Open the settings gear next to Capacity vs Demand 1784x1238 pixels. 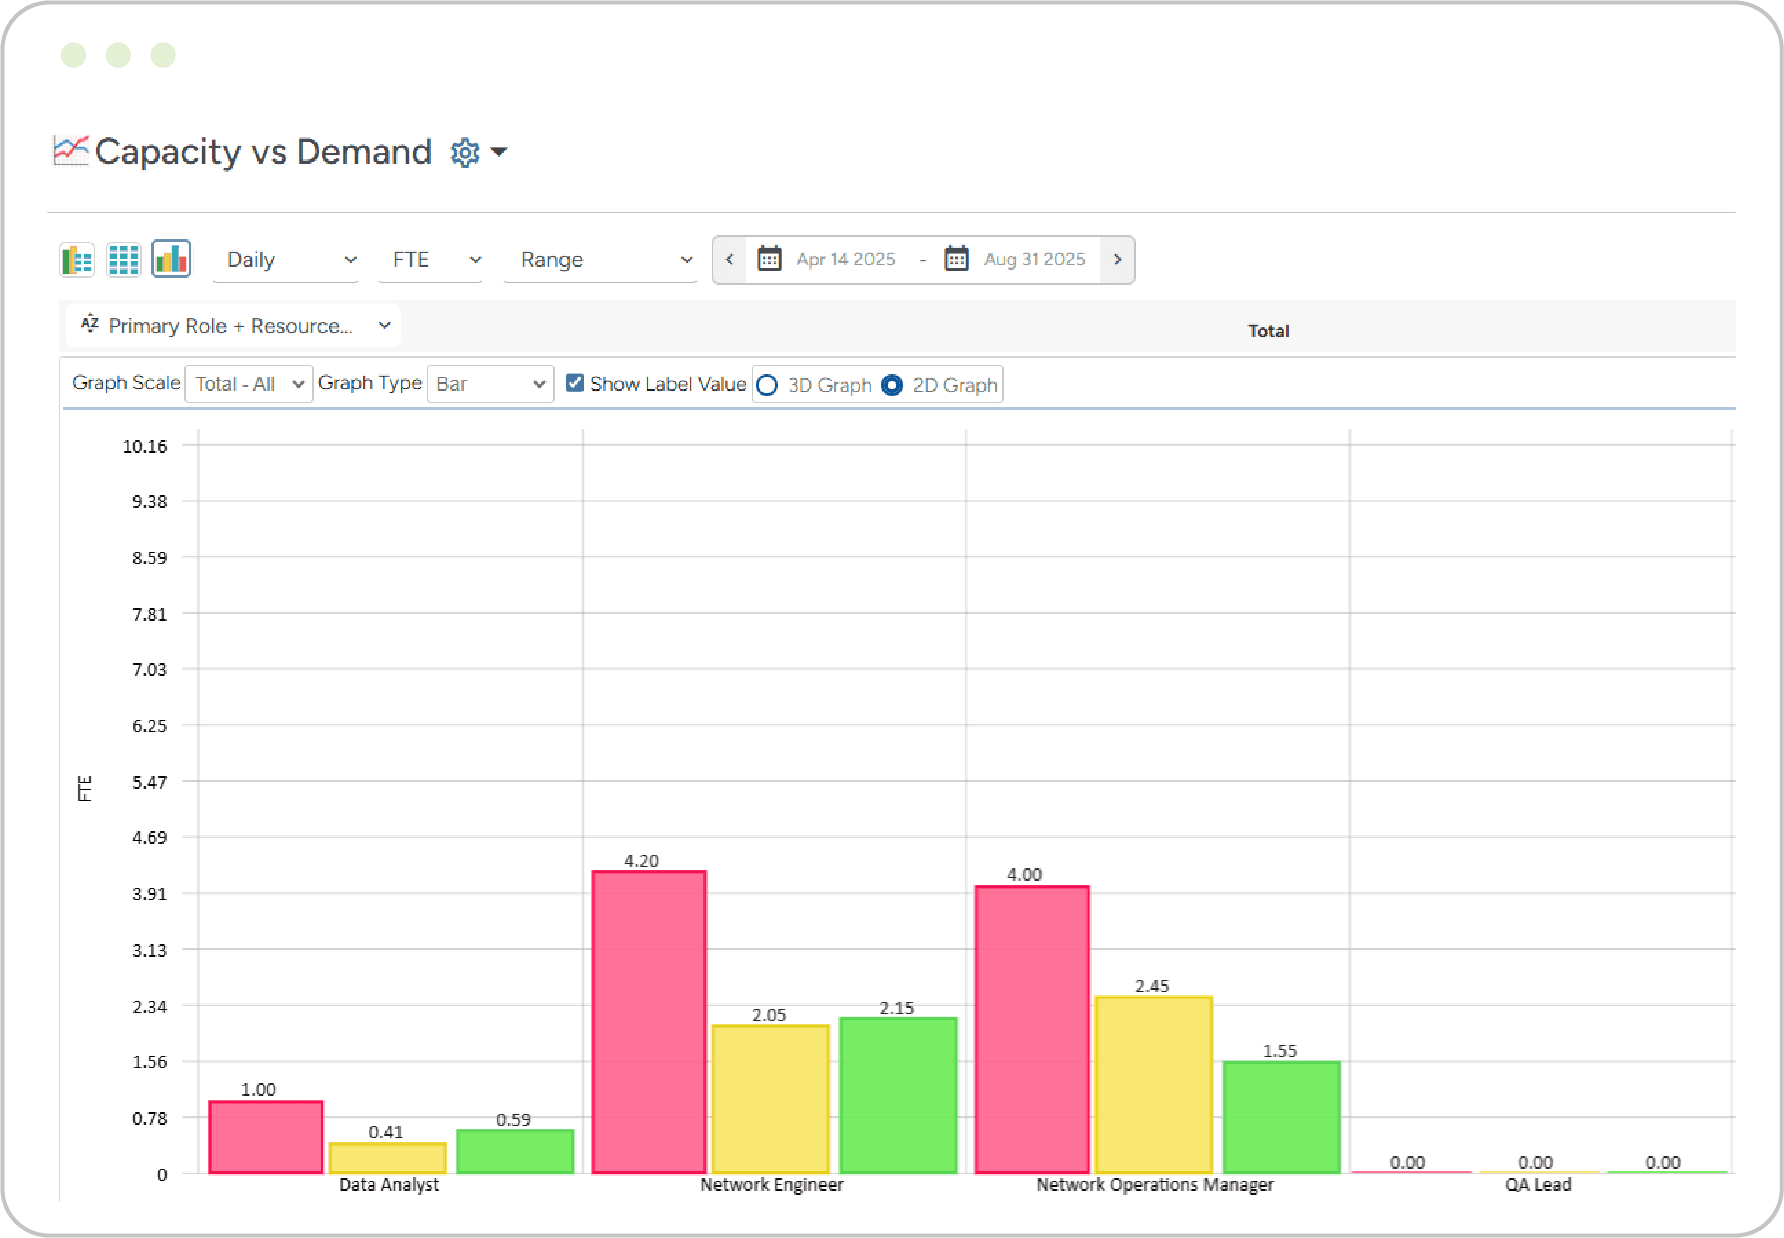[465, 153]
